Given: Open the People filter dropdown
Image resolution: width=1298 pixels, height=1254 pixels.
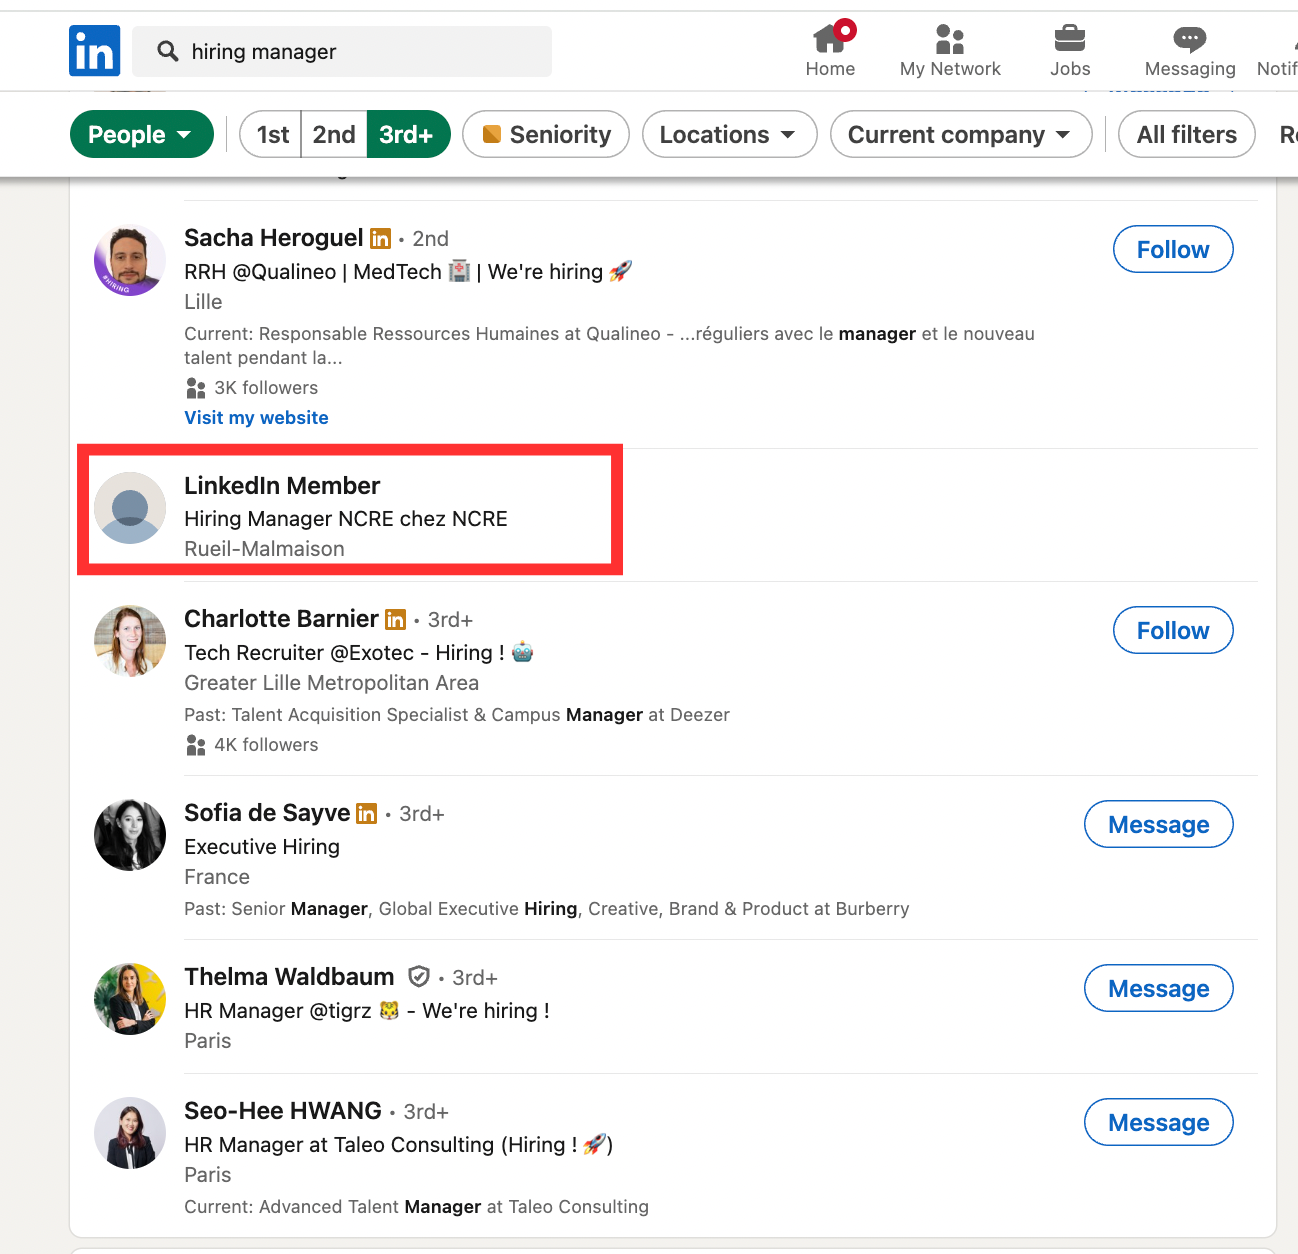Looking at the screenshot, I should tap(142, 134).
